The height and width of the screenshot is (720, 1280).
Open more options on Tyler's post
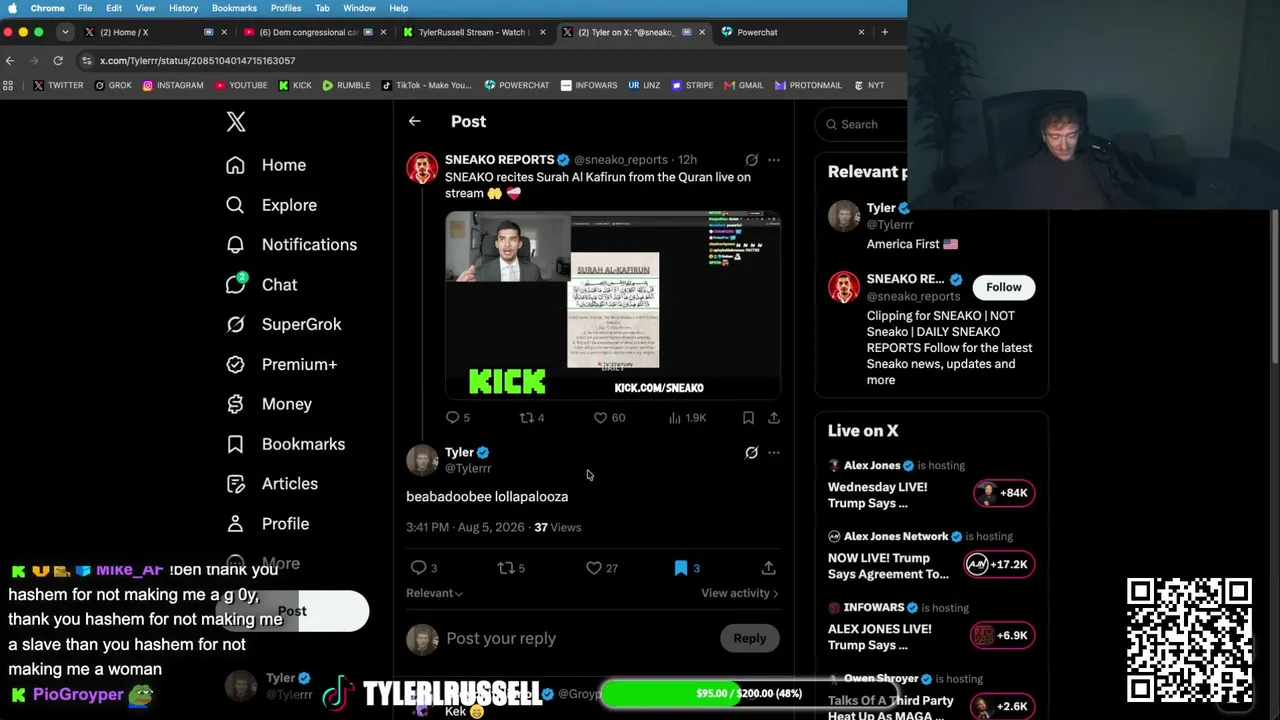click(773, 453)
